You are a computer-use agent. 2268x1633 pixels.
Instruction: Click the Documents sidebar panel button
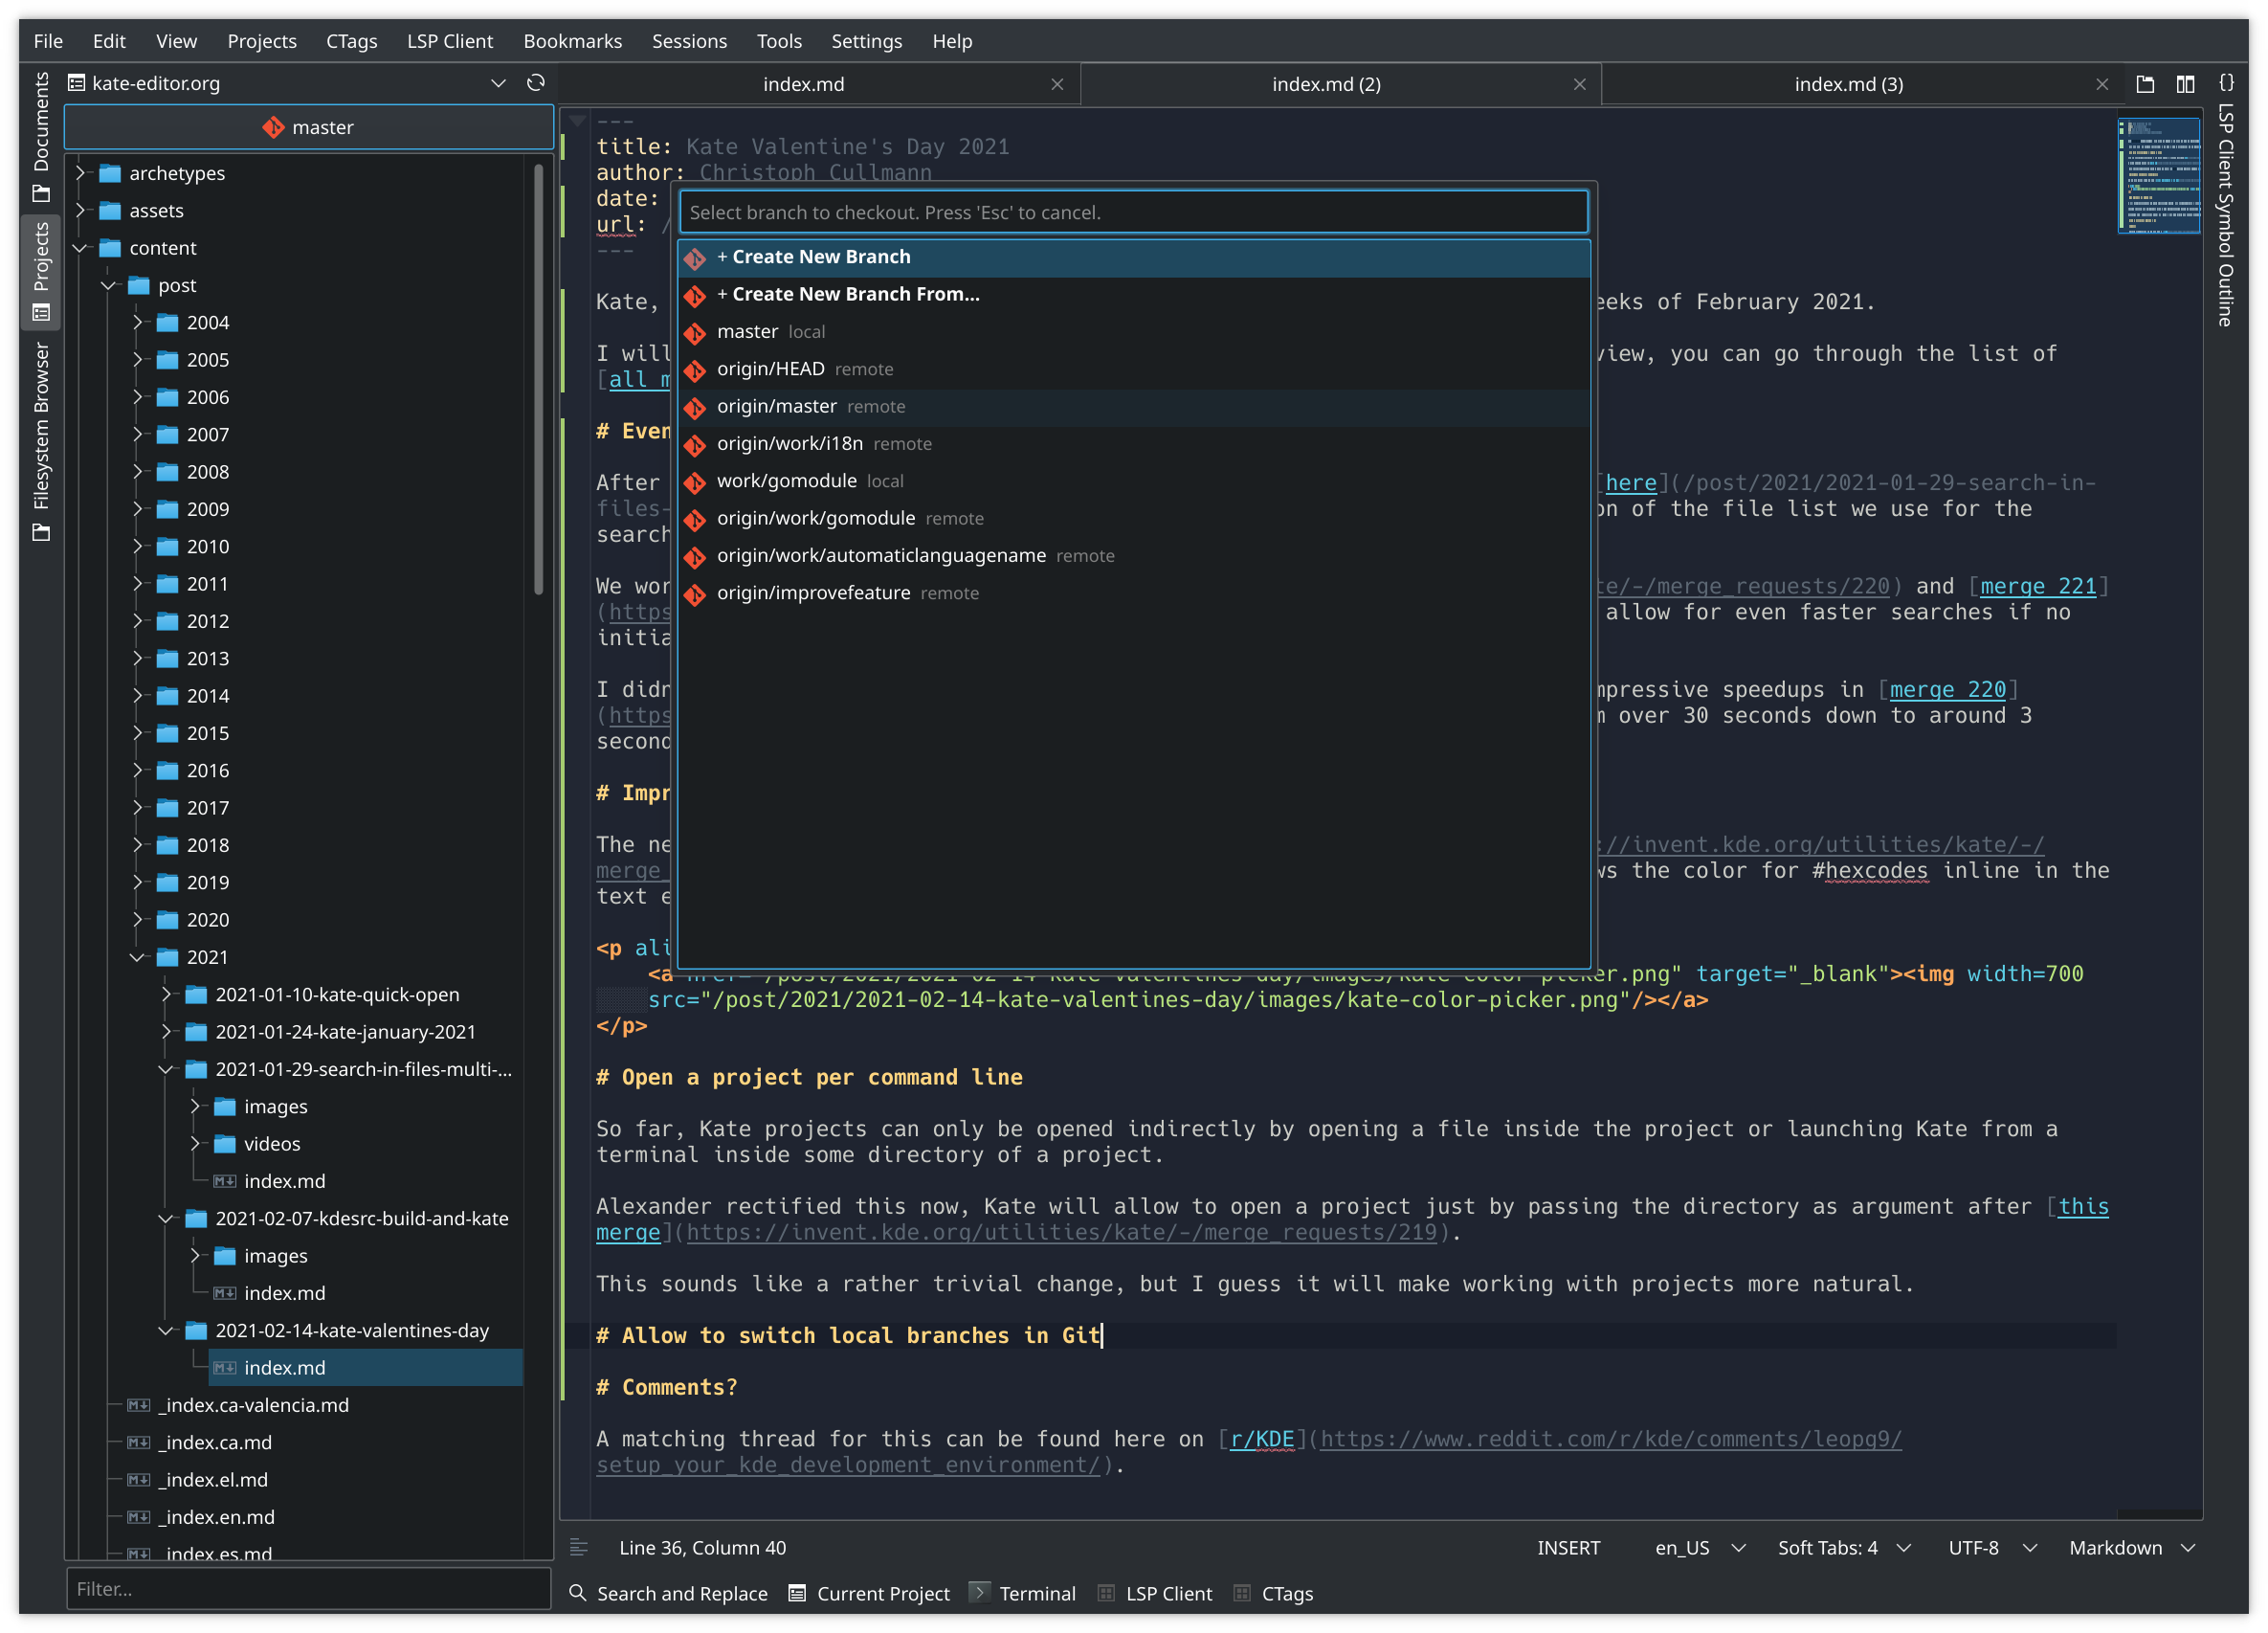pyautogui.click(x=41, y=135)
